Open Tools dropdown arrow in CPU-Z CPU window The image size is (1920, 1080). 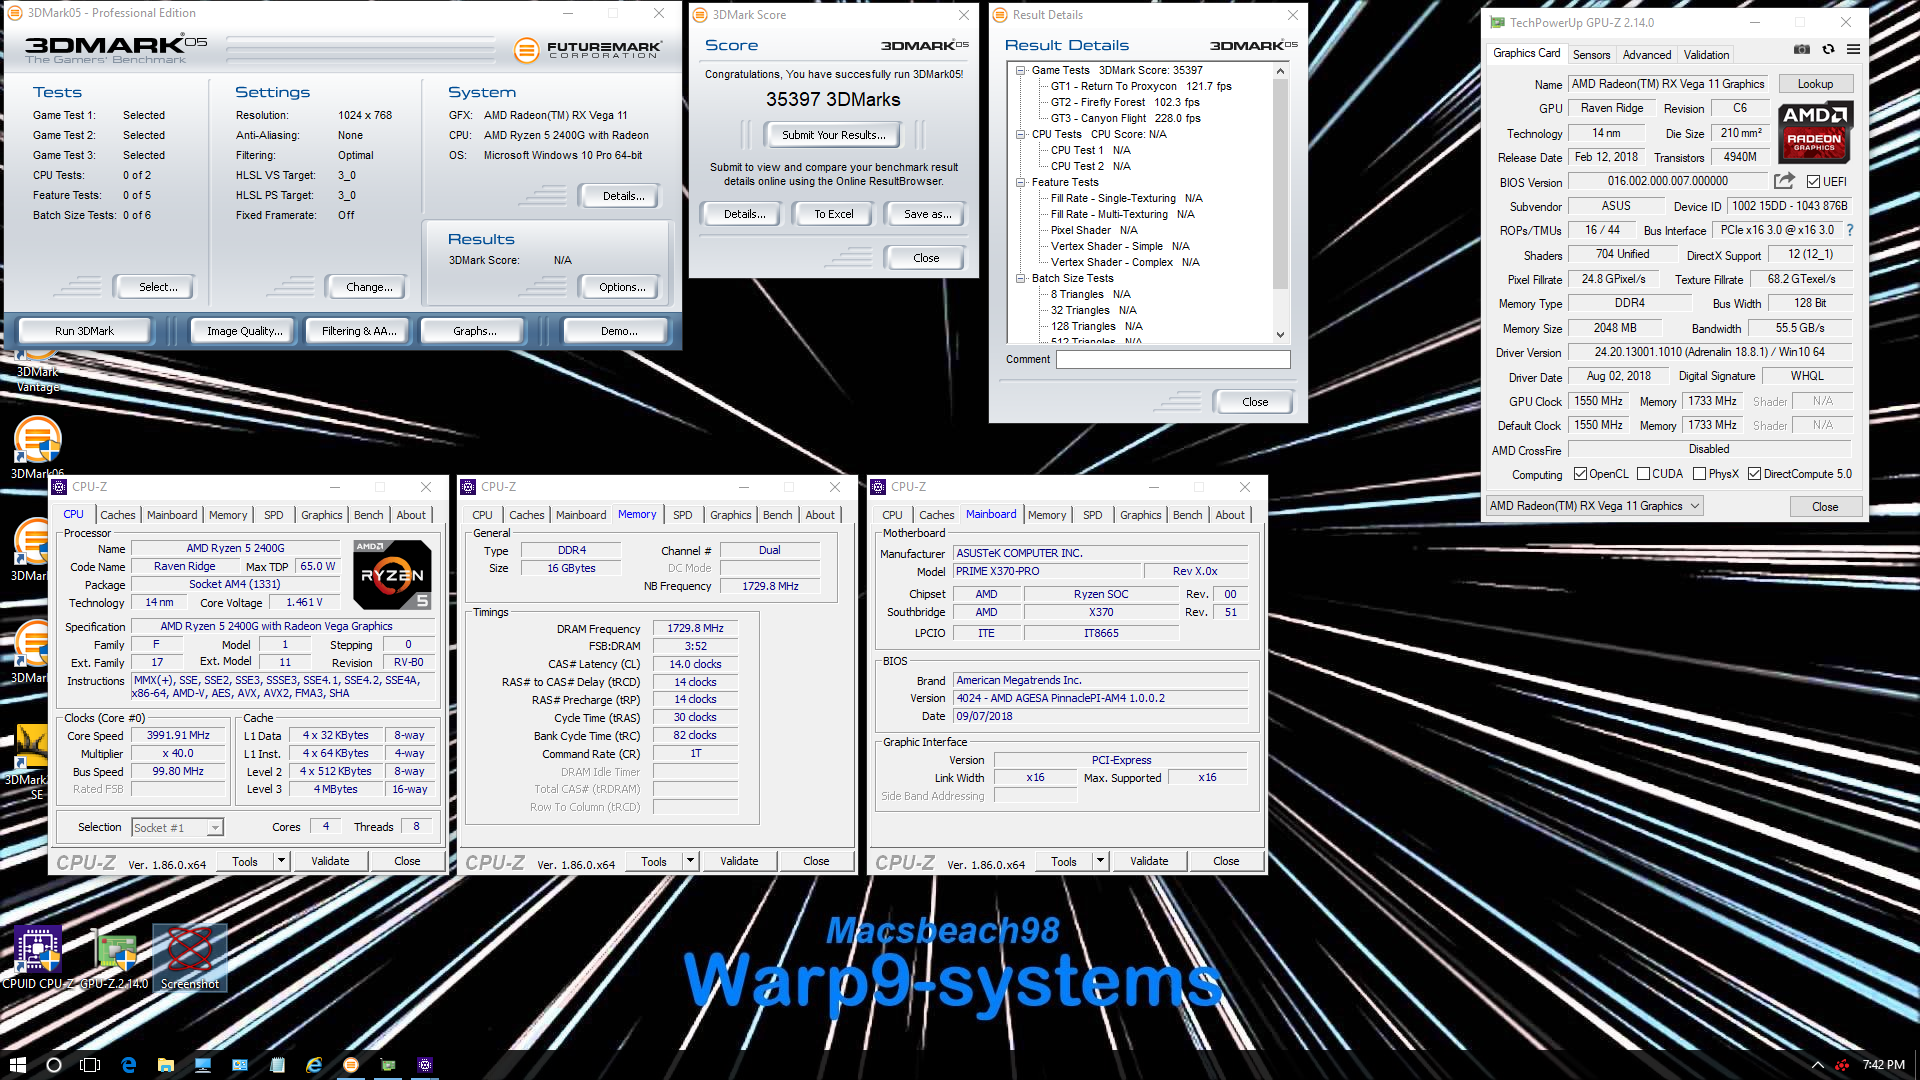[x=281, y=861]
